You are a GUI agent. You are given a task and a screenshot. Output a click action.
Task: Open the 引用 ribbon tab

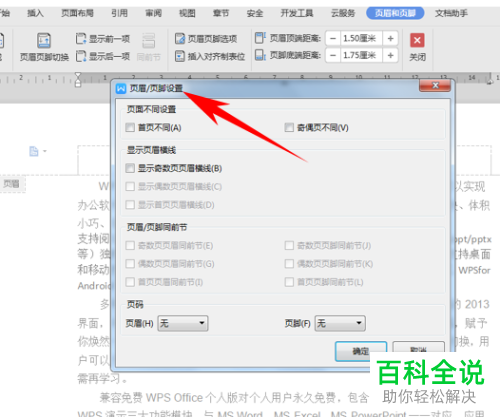click(x=119, y=13)
